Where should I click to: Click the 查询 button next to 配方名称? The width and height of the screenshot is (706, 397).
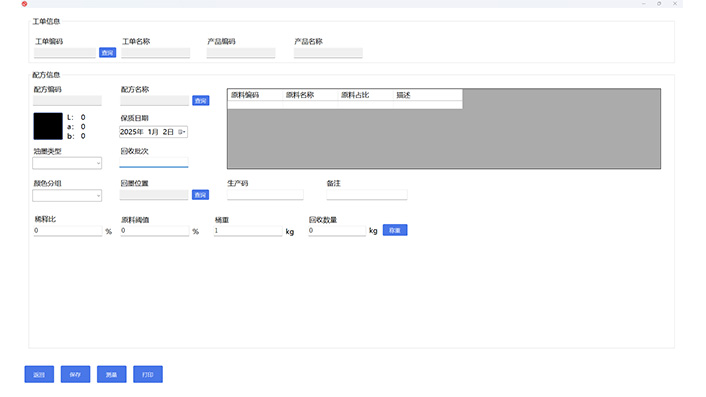(x=201, y=100)
